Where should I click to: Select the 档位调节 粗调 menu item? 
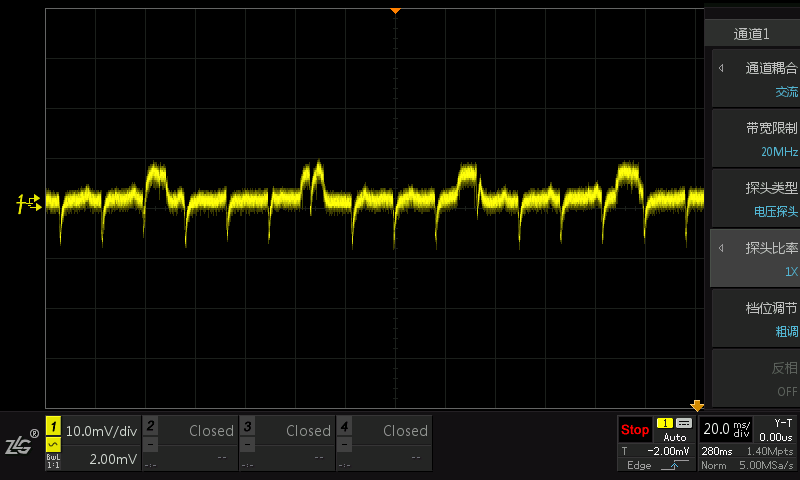(x=756, y=319)
